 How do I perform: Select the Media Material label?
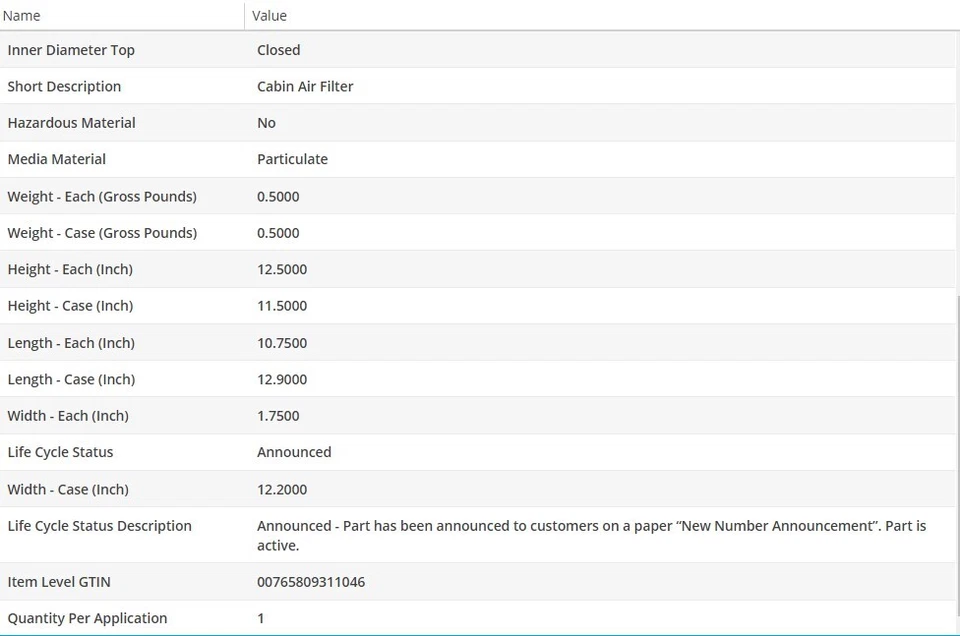56,159
